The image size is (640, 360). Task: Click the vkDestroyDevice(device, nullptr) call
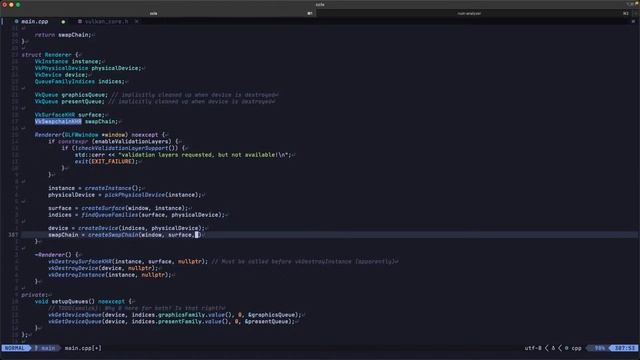click(103, 268)
